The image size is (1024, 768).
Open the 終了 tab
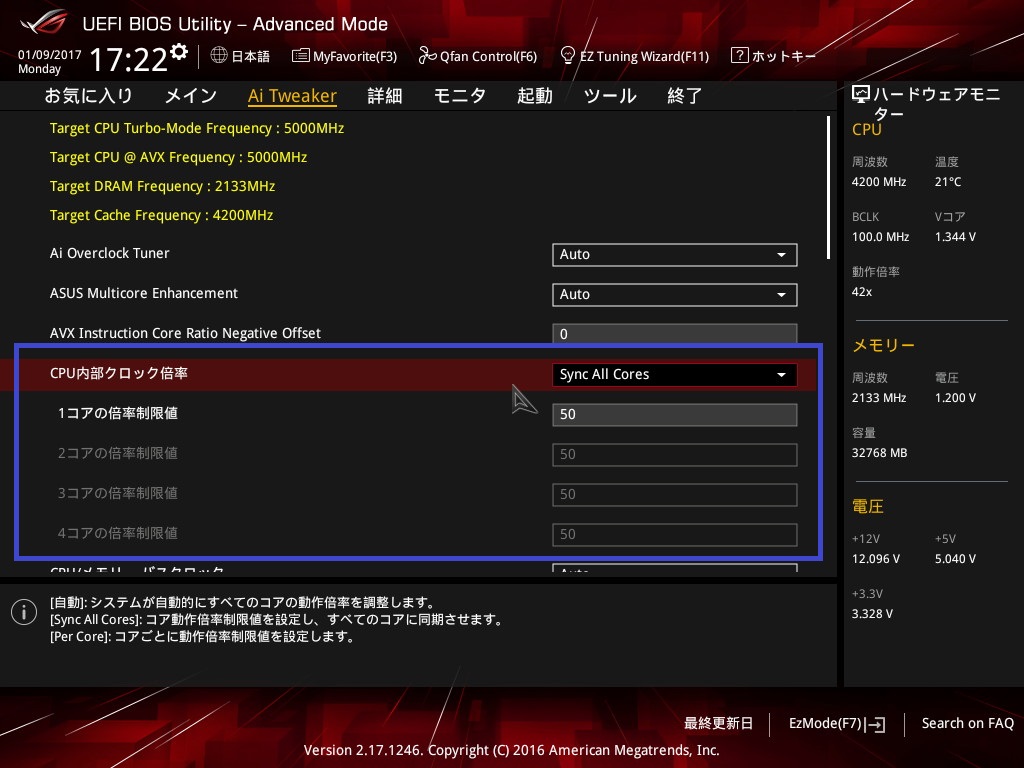(684, 96)
